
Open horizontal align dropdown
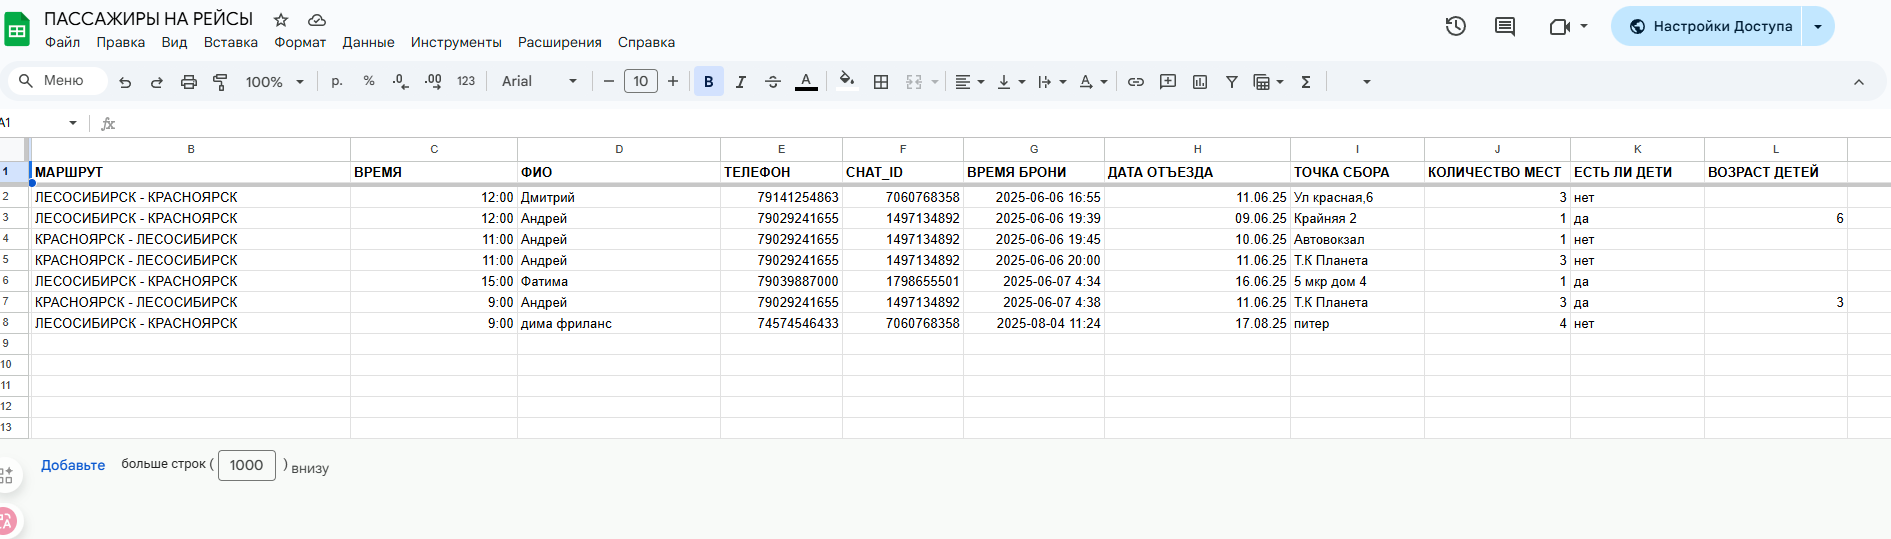(969, 82)
